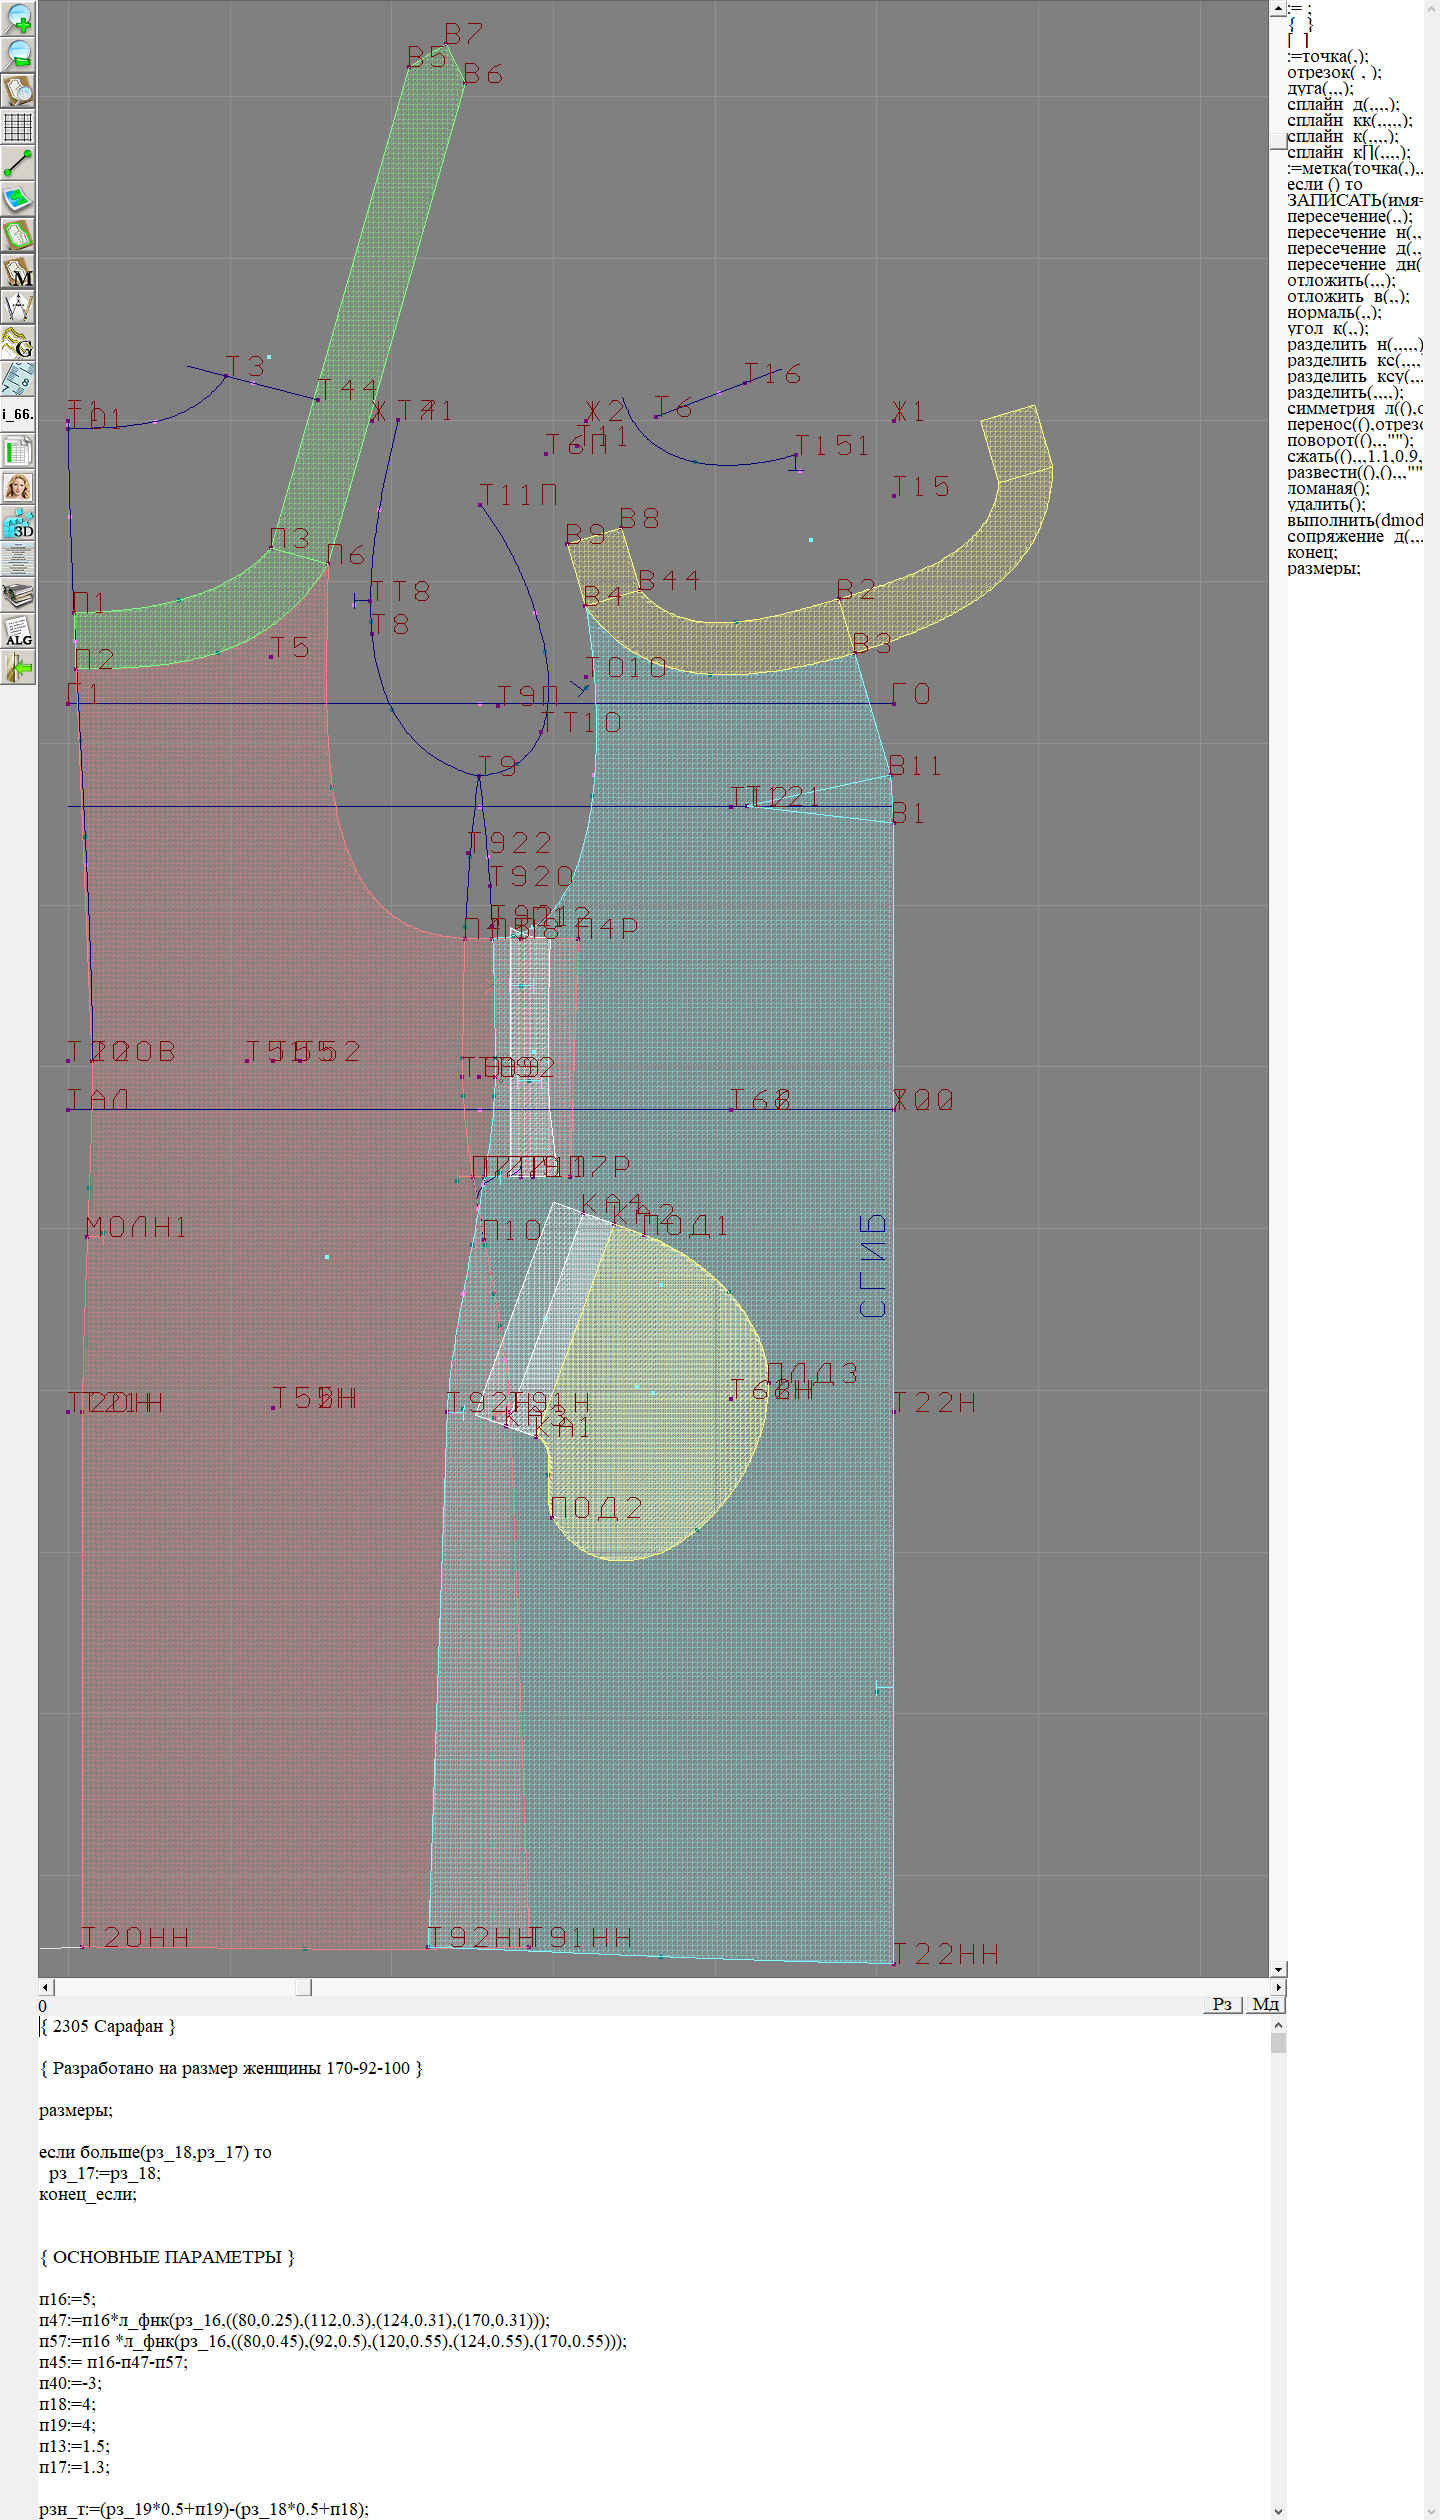Select the line segment measuring tool
Screen dimensions: 1440x2520
coord(18,163)
